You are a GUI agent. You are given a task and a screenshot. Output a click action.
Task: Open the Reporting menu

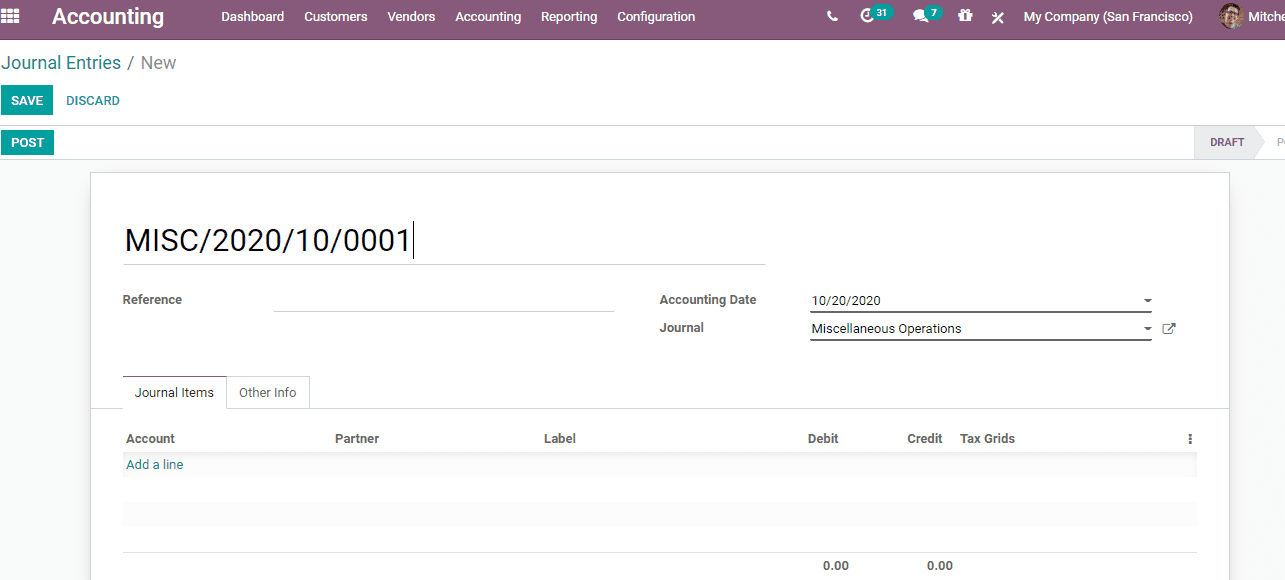[x=569, y=16]
